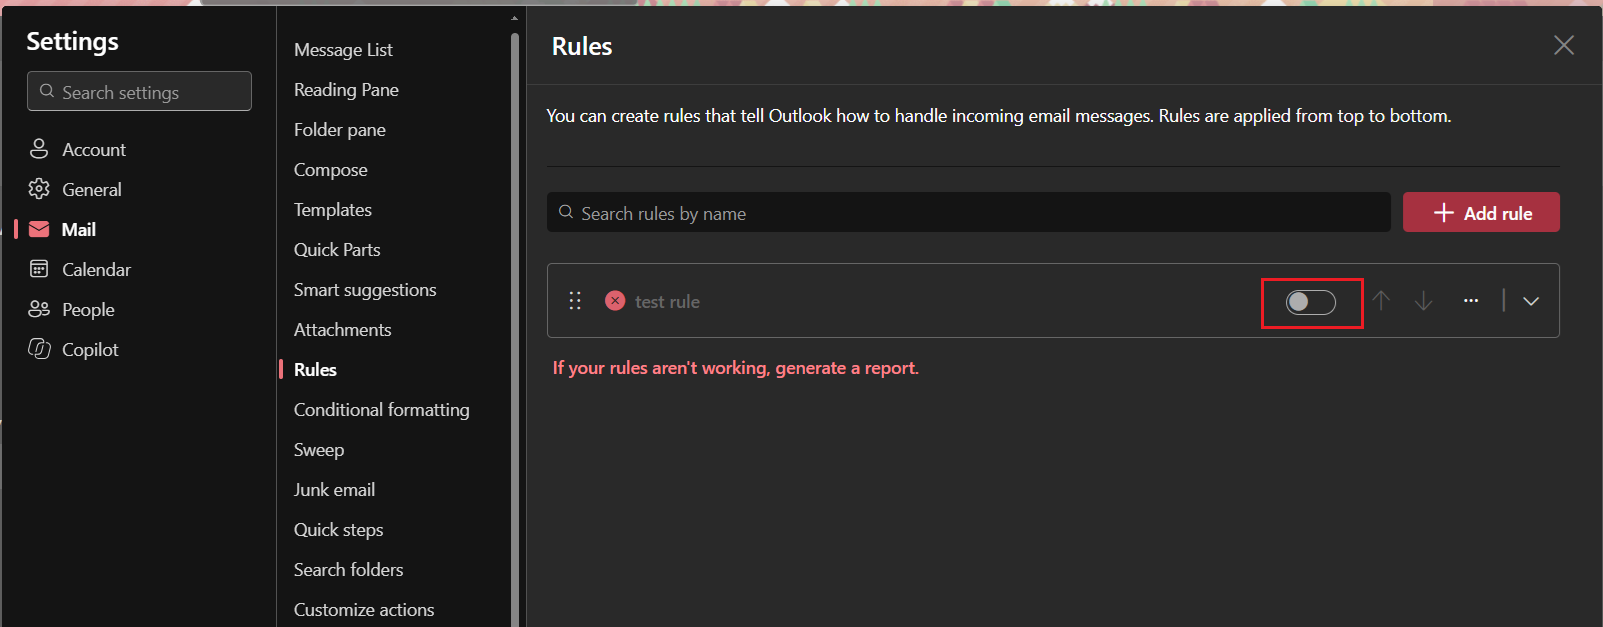This screenshot has width=1603, height=627.
Task: Open Attachments settings
Action: point(342,329)
